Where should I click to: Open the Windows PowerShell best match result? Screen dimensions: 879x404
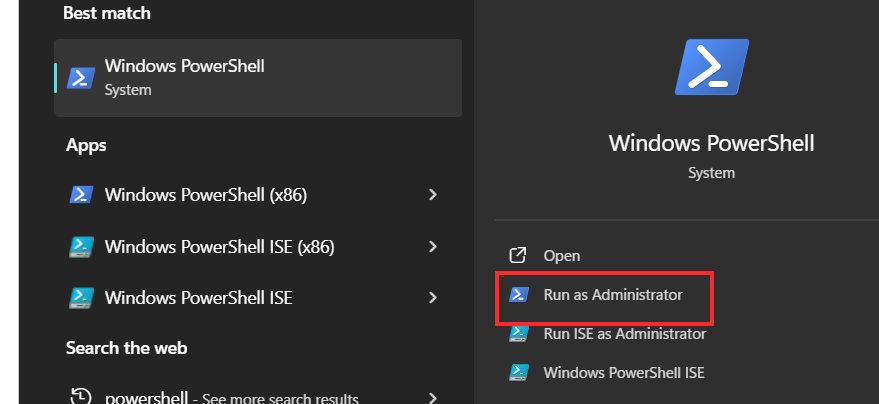[x=258, y=78]
